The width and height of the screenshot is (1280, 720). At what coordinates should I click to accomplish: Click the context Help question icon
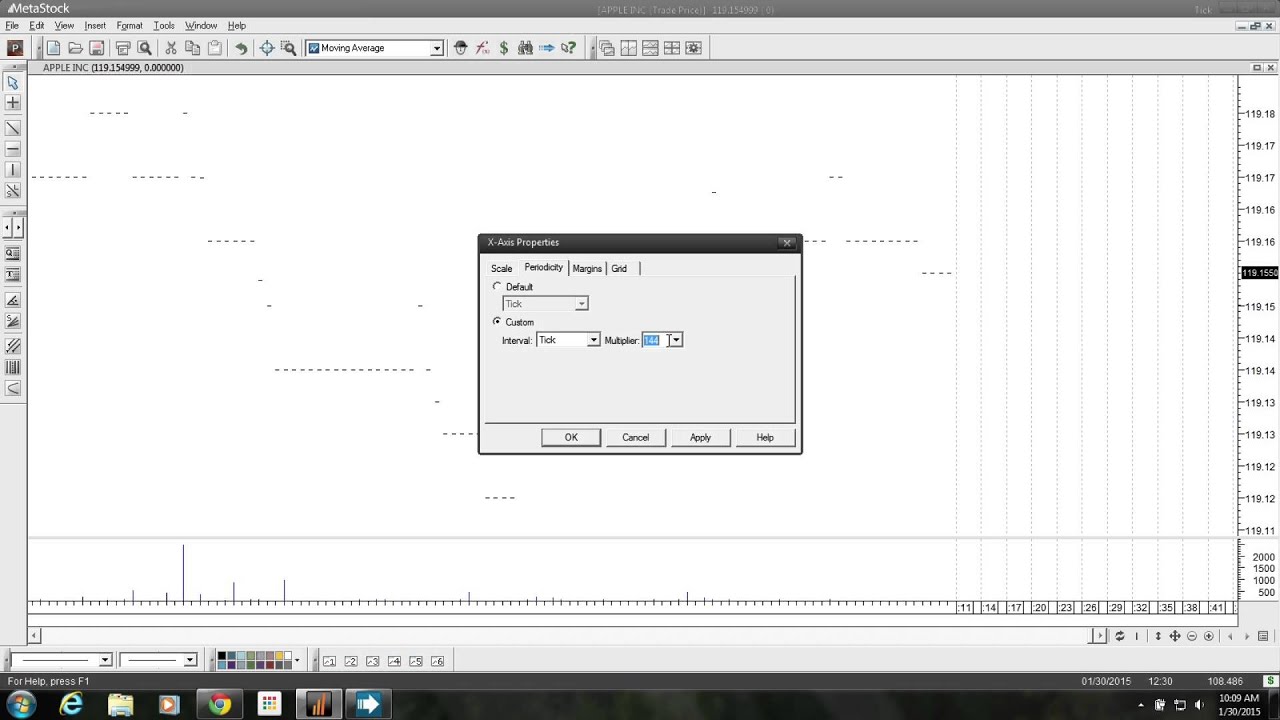click(x=568, y=48)
